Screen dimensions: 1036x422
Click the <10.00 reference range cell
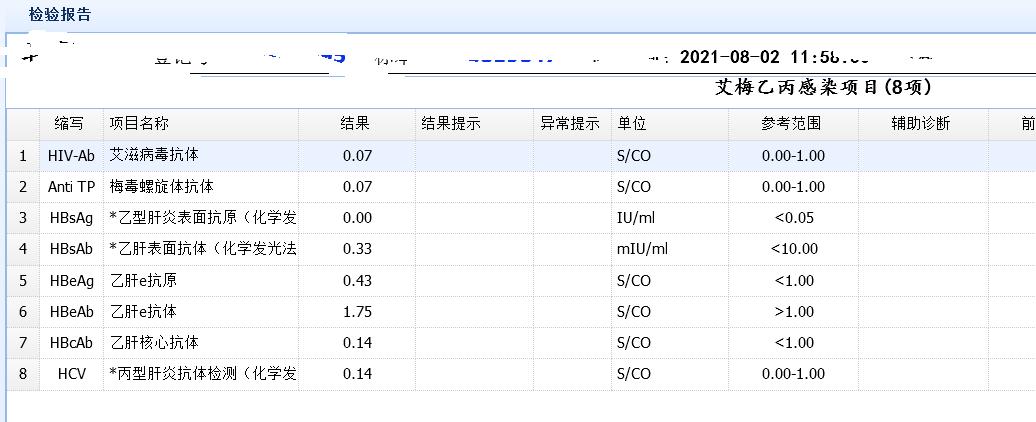794,249
